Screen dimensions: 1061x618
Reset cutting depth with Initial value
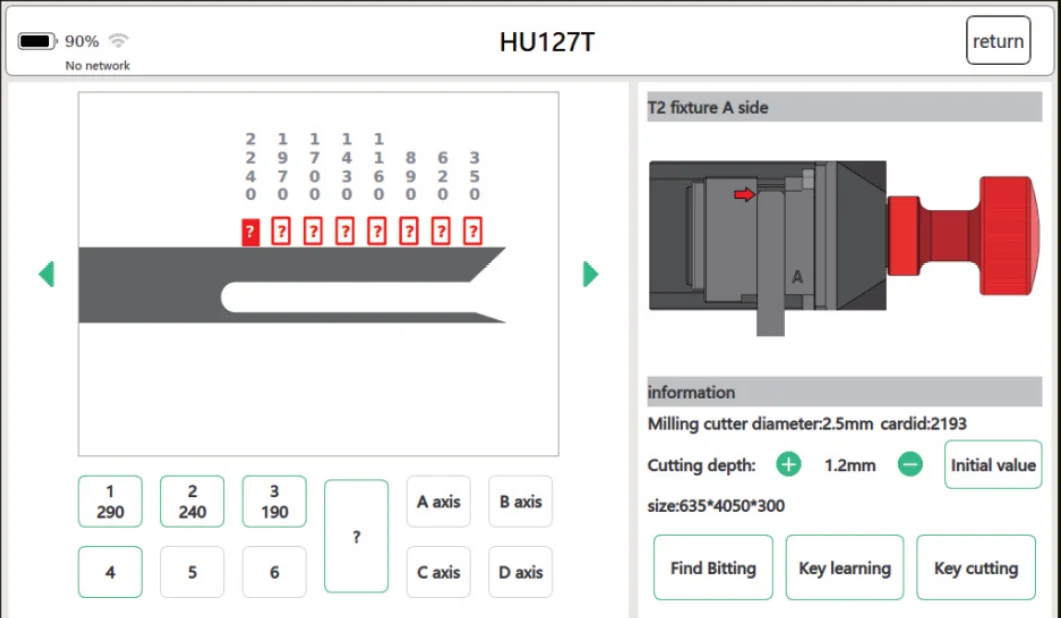[x=993, y=465]
